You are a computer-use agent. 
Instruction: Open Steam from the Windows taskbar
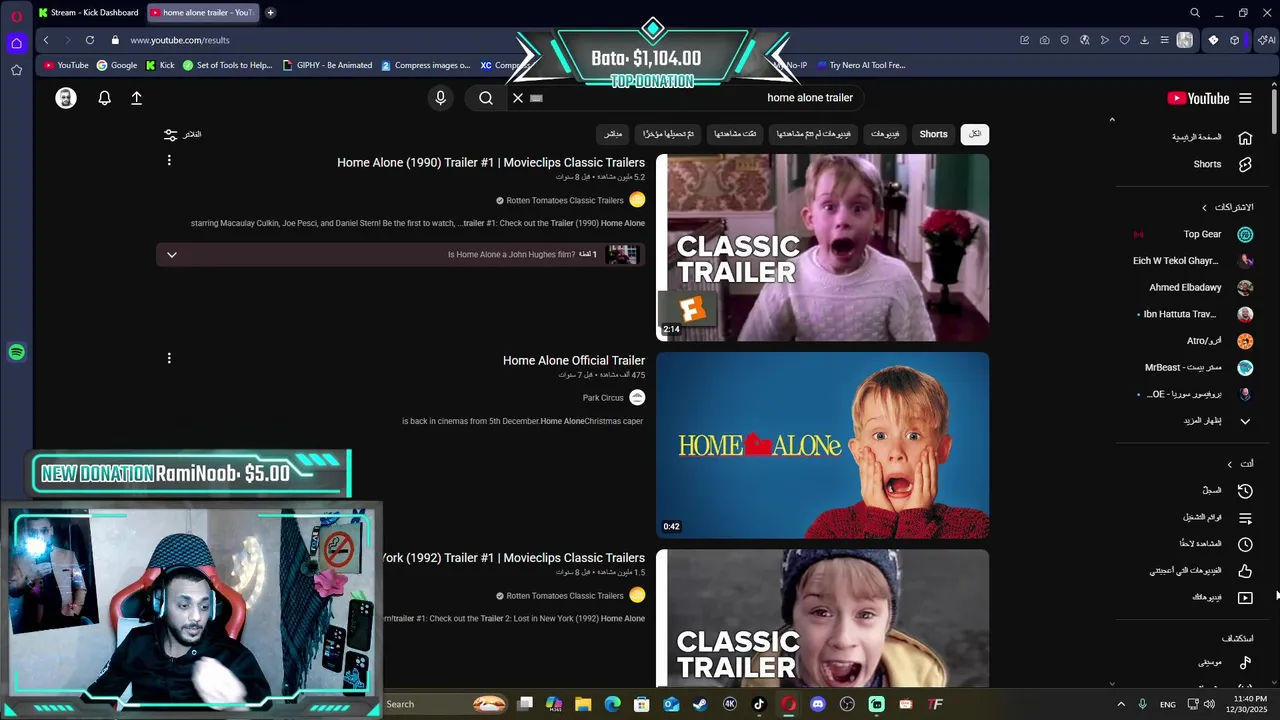pyautogui.click(x=700, y=704)
